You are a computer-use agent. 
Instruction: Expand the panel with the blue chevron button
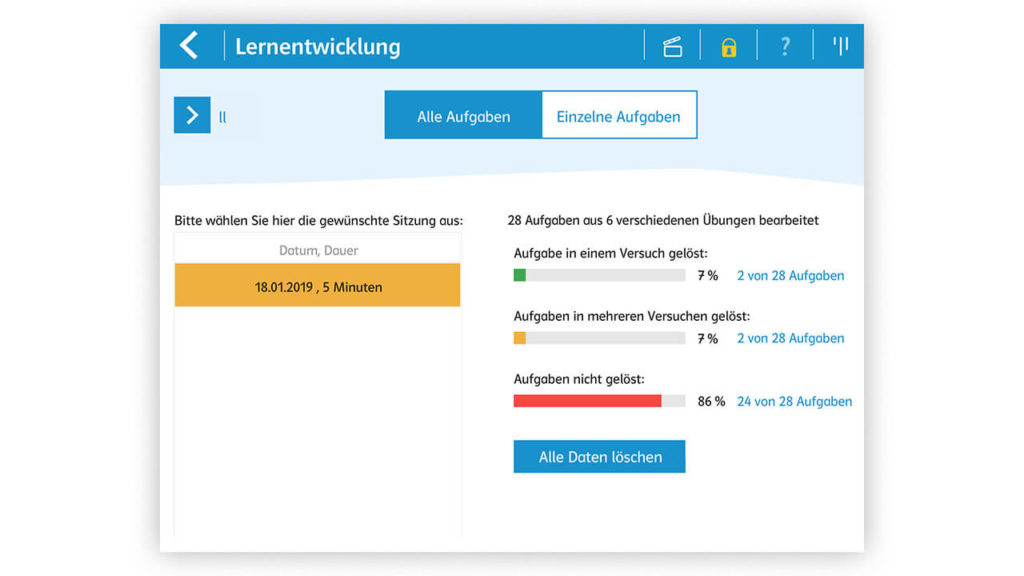[192, 116]
